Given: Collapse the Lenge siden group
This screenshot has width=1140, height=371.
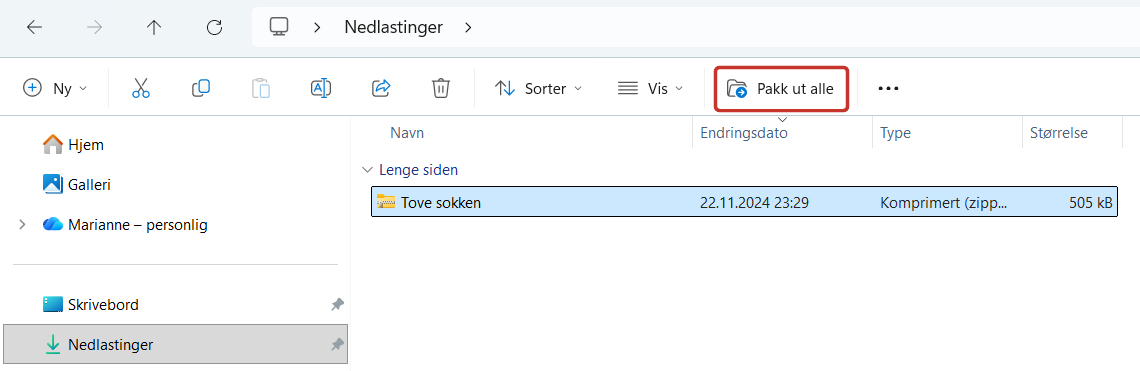Looking at the screenshot, I should pyautogui.click(x=366, y=170).
